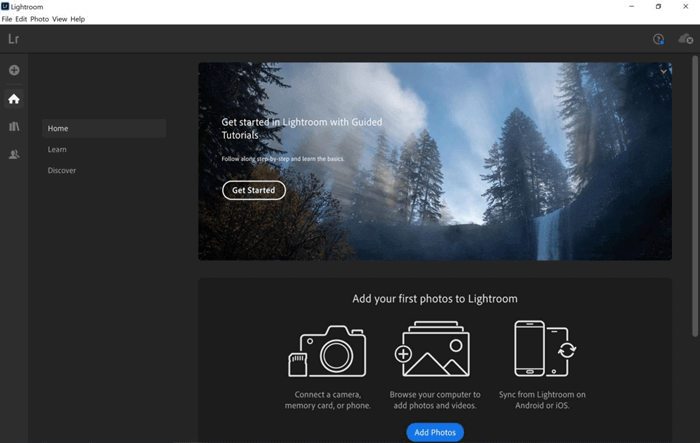The height and width of the screenshot is (443, 700).
Task: Click the browse computer photos illustration
Action: pos(432,349)
